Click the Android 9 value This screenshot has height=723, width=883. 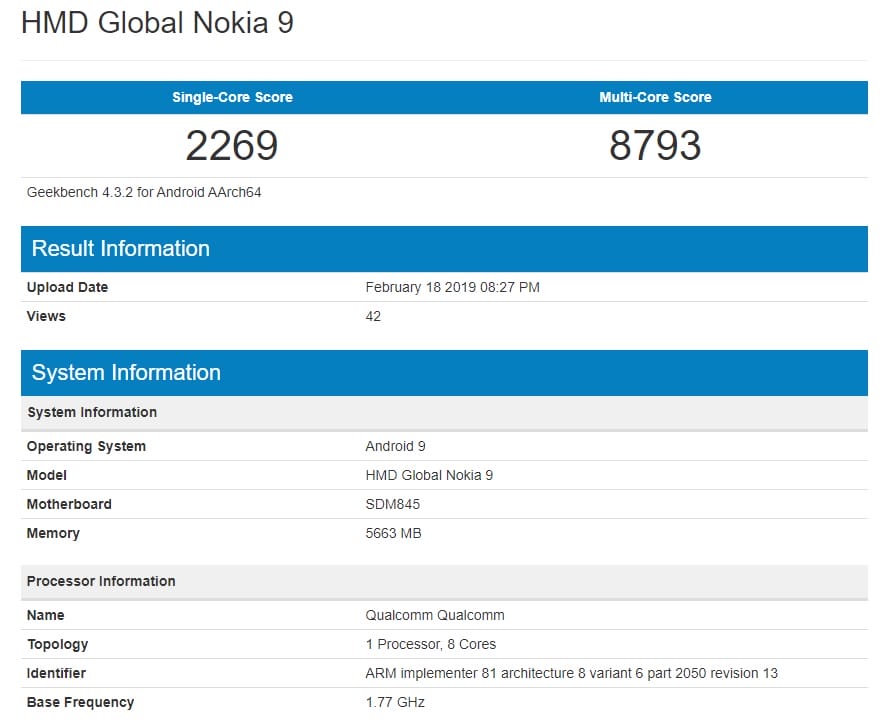coord(395,446)
